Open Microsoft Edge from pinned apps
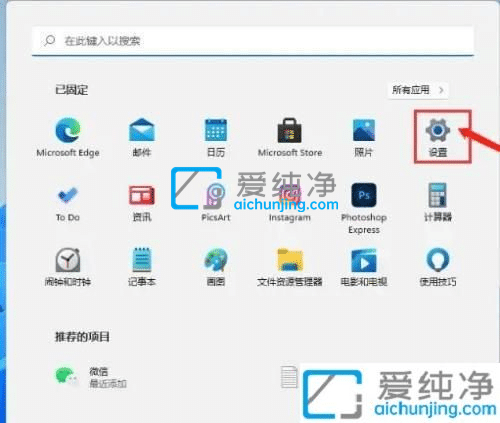 point(68,137)
